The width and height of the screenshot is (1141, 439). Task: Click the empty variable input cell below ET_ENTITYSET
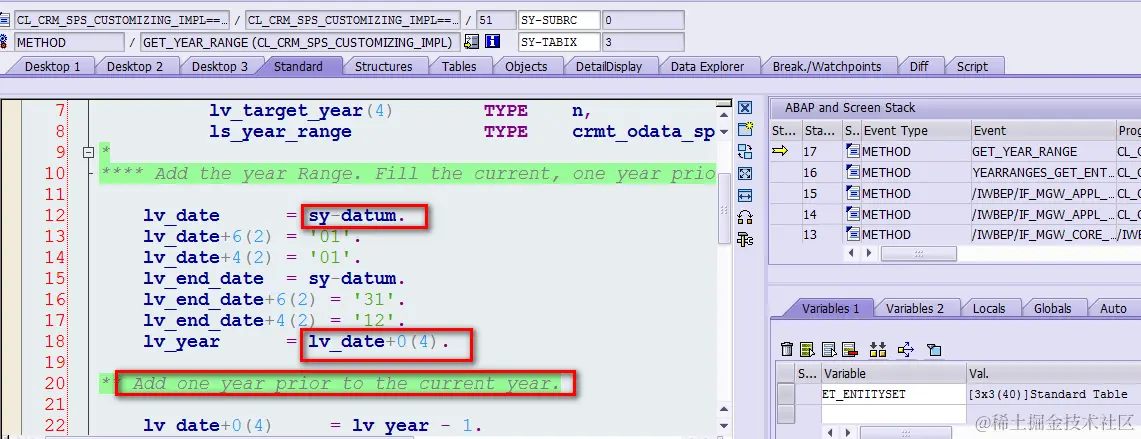pyautogui.click(x=894, y=413)
